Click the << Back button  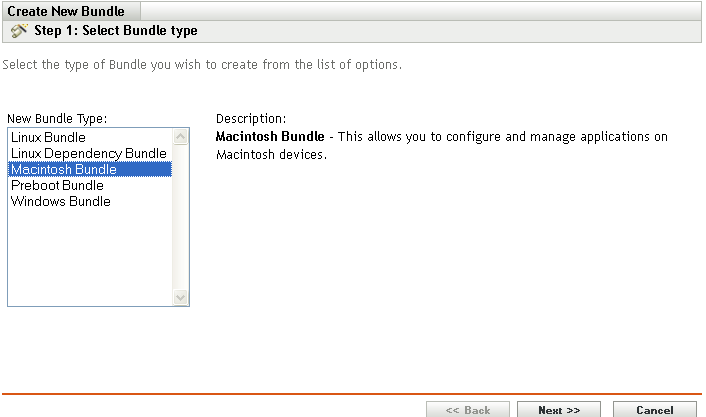pyautogui.click(x=467, y=410)
